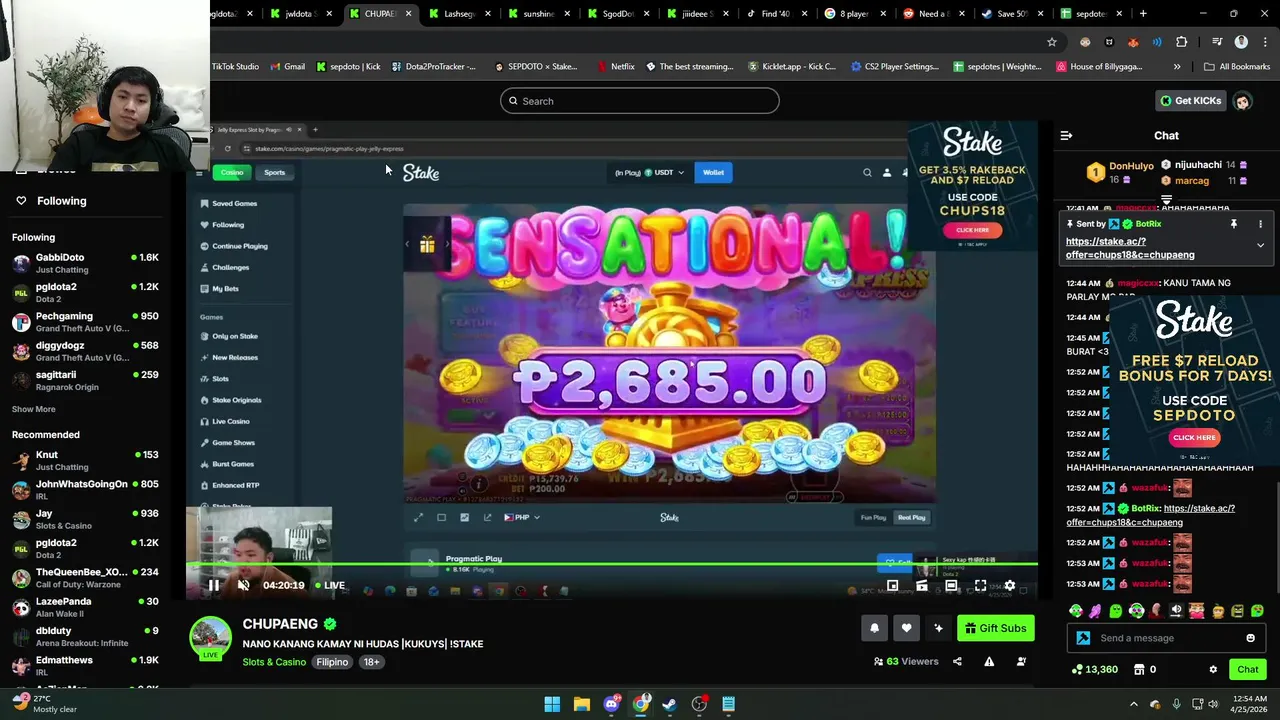This screenshot has height=720, width=1280.
Task: Open JohnWhatsGoingOn recommended channel
Action: (85, 490)
